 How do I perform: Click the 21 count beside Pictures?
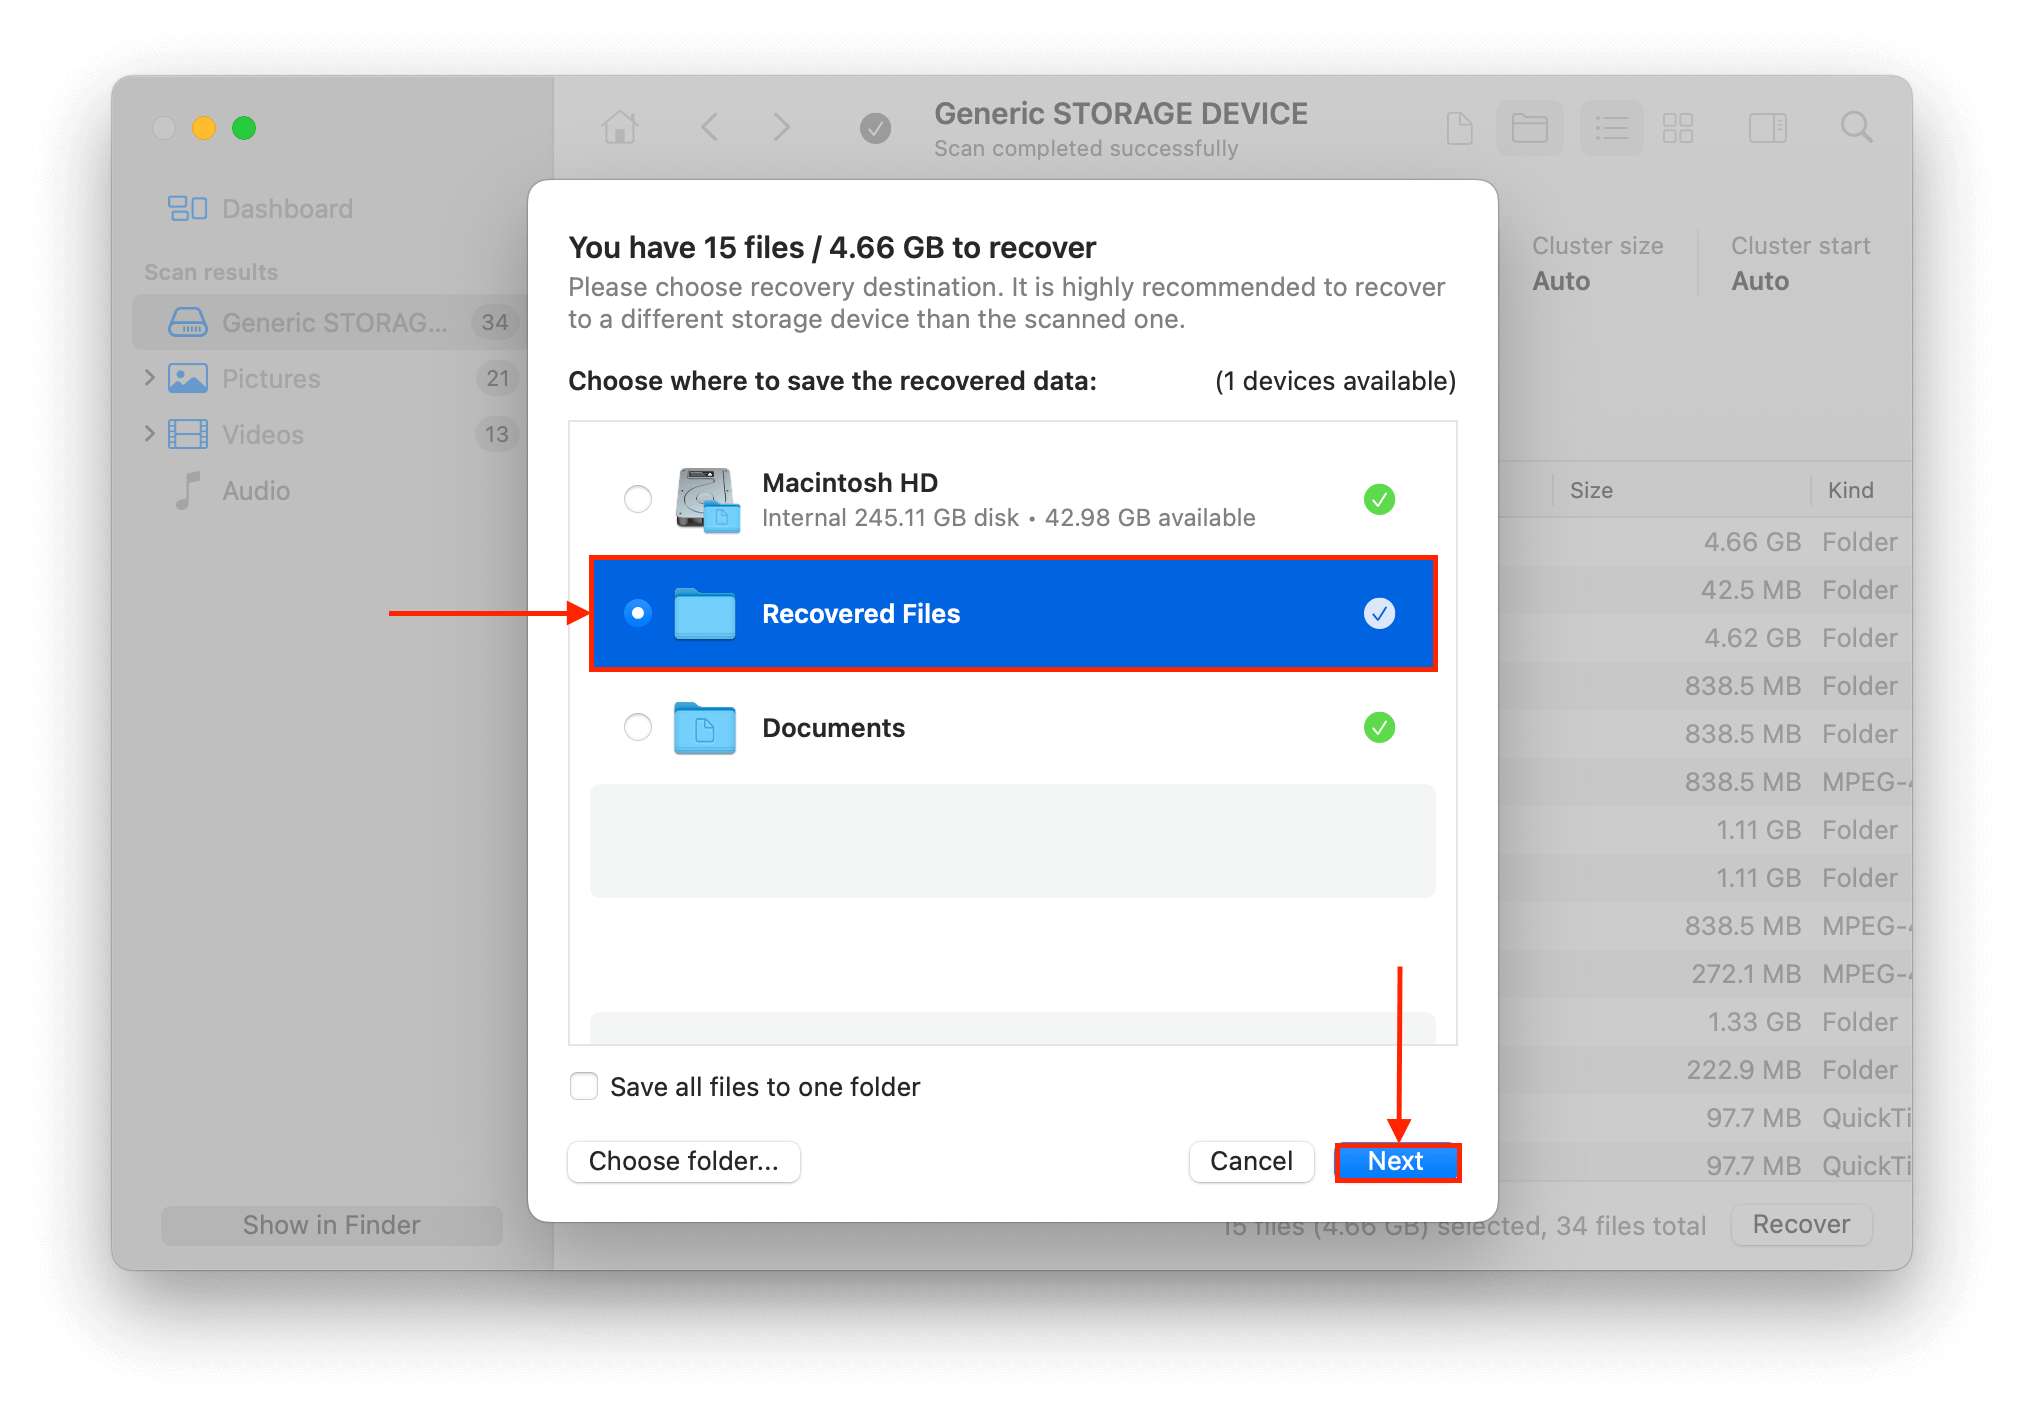pos(498,378)
